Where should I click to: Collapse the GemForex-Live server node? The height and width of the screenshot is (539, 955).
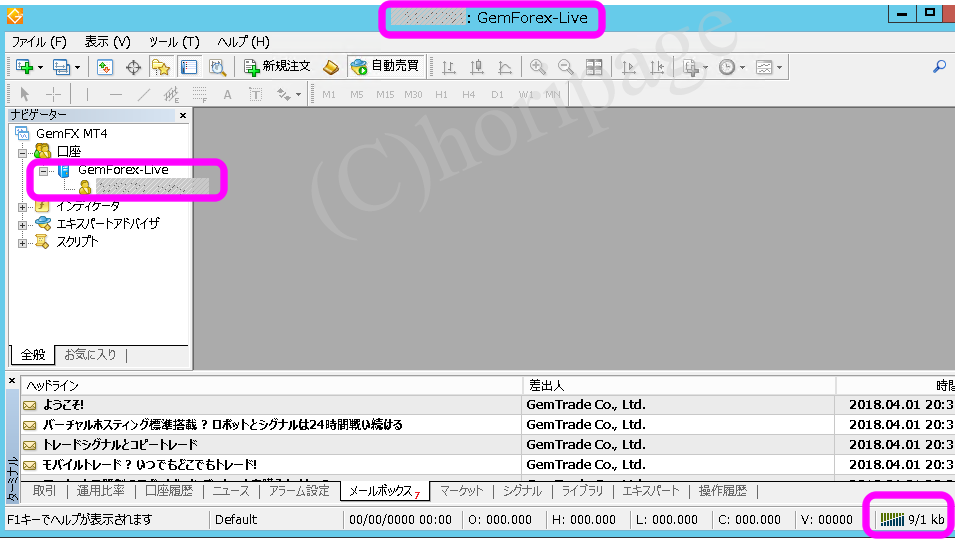click(x=43, y=171)
